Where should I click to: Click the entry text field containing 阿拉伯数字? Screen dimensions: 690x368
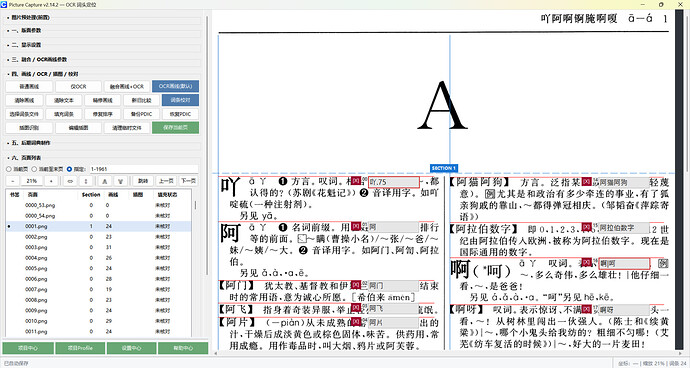tap(624, 228)
